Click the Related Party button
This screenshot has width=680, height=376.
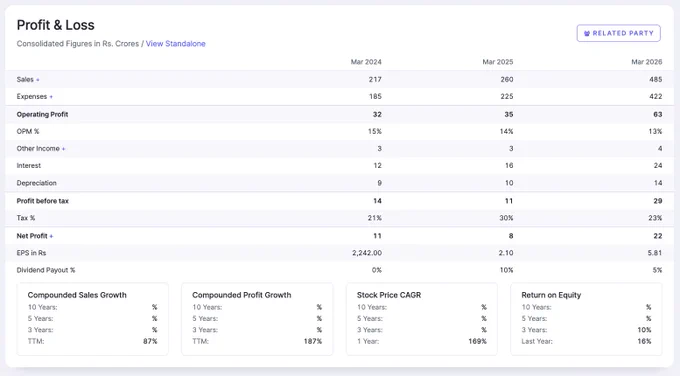tap(618, 33)
